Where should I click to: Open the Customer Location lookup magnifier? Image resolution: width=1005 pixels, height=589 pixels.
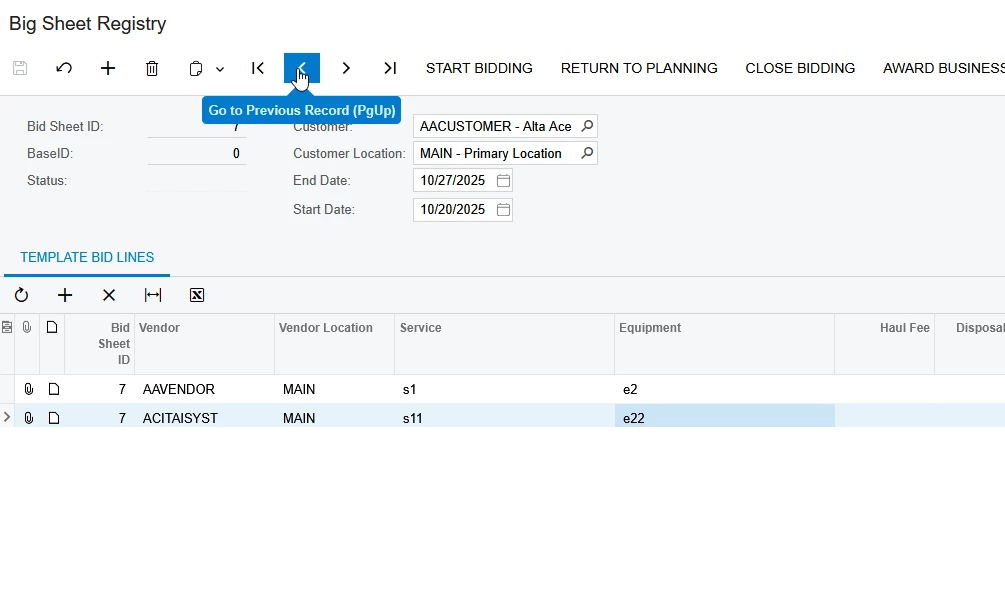(x=586, y=153)
